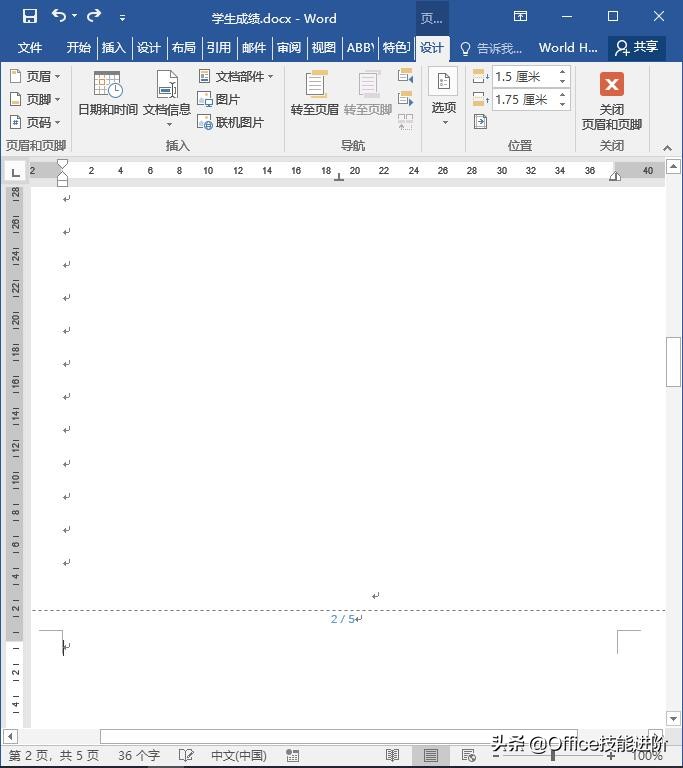683x768 pixels.
Task: Click the vertical scrollbar down arrow
Action: click(x=673, y=719)
